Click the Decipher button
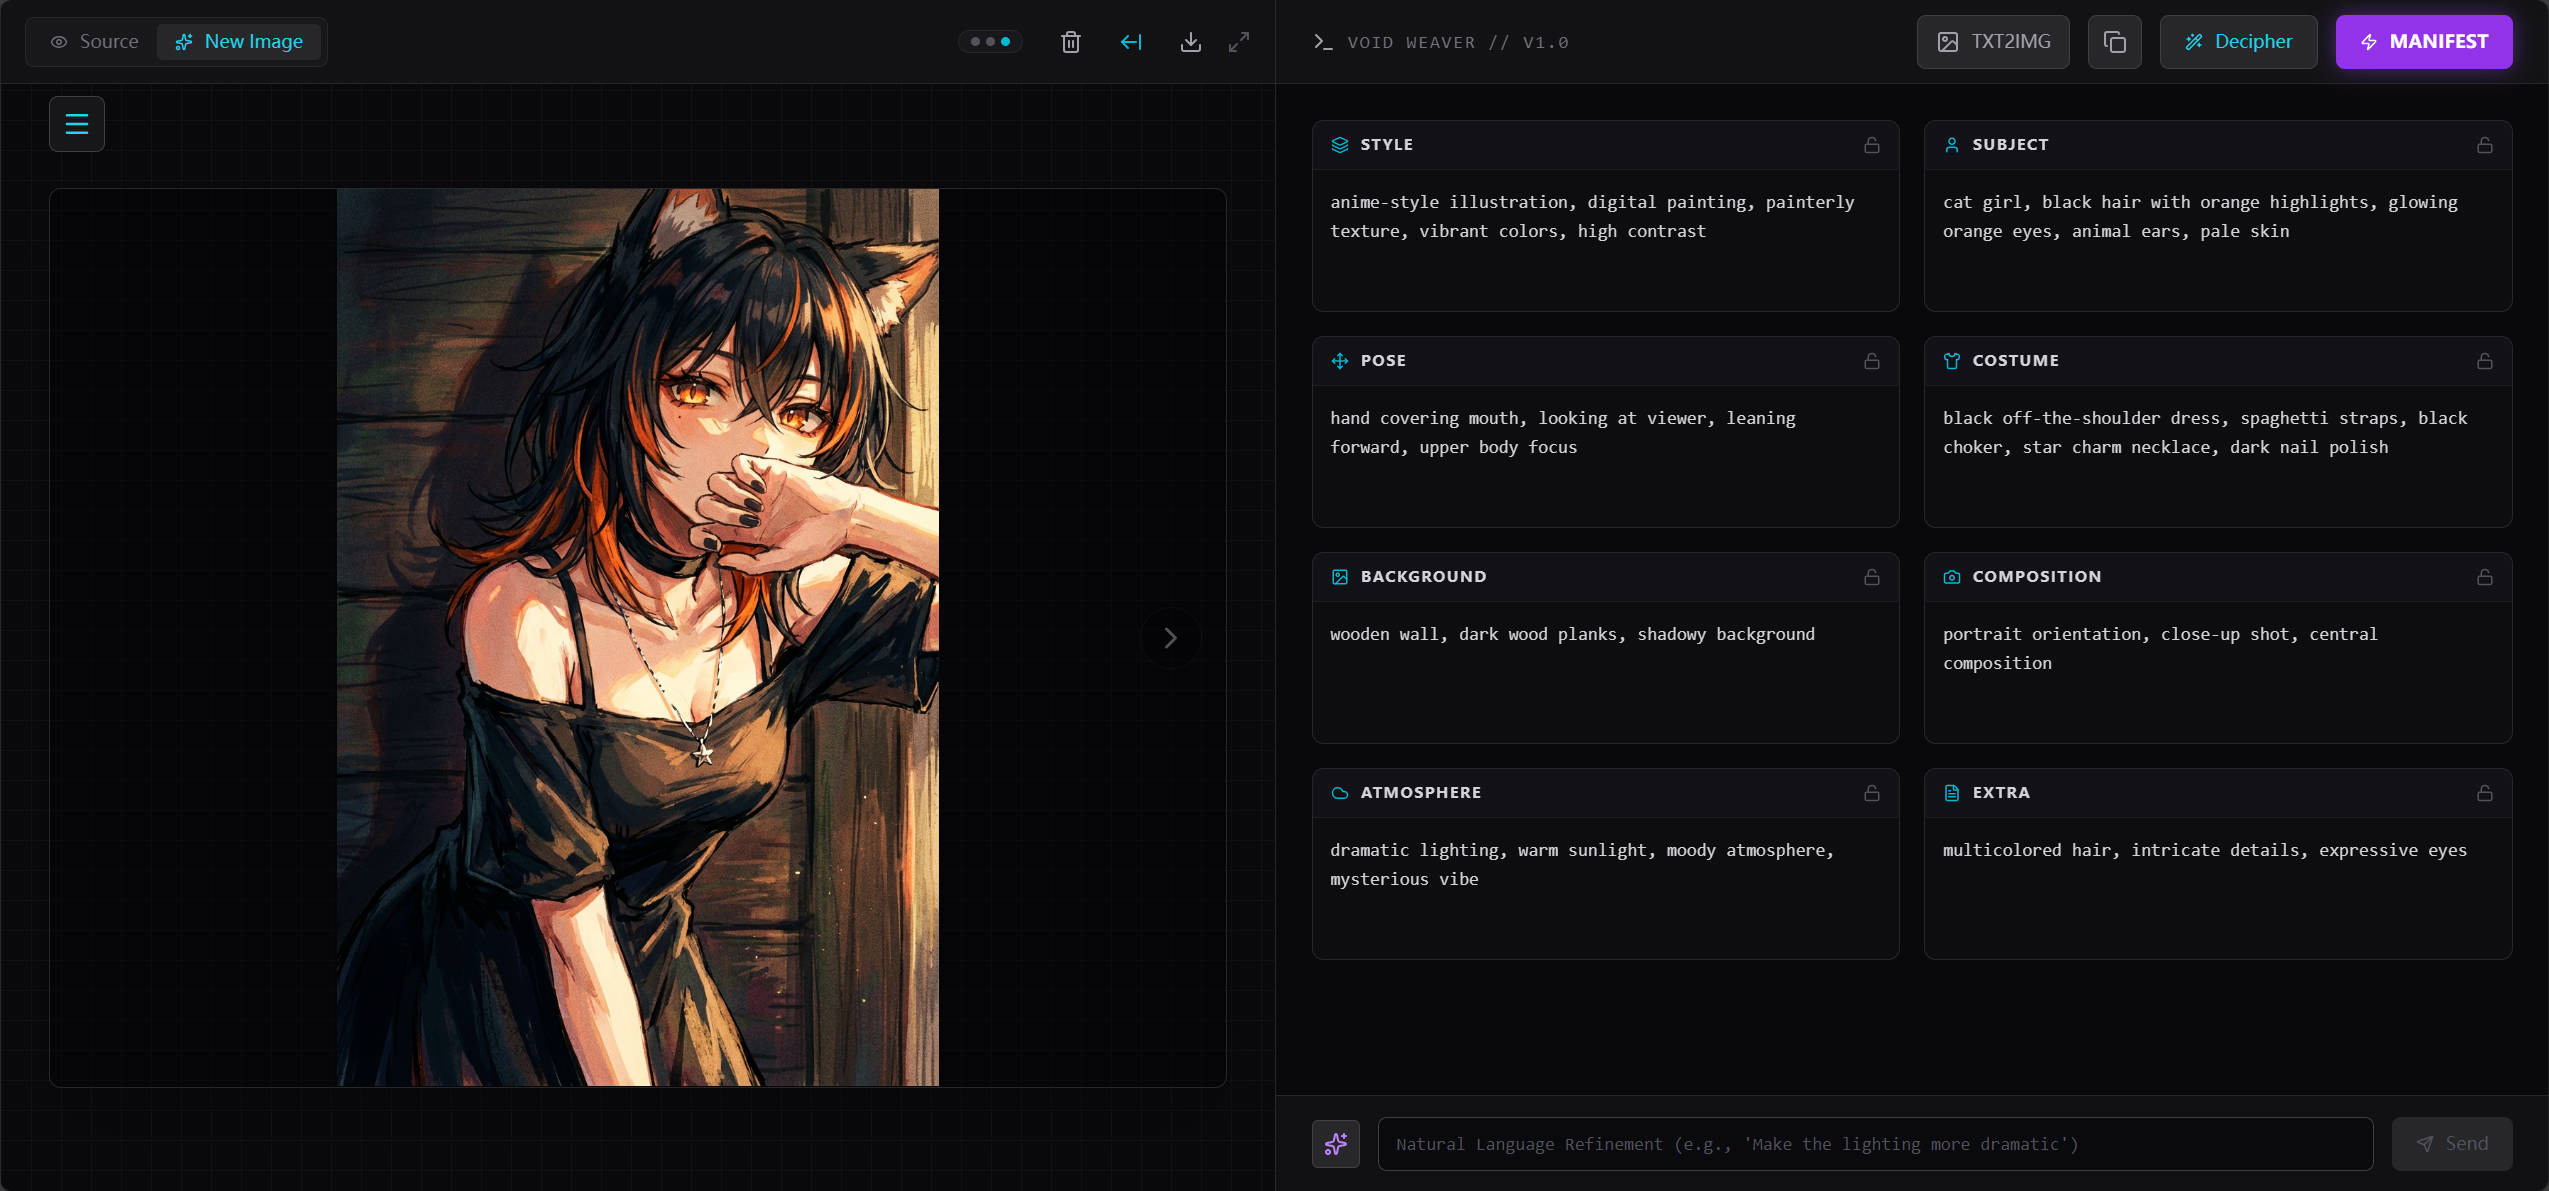The image size is (2549, 1191). point(2238,42)
